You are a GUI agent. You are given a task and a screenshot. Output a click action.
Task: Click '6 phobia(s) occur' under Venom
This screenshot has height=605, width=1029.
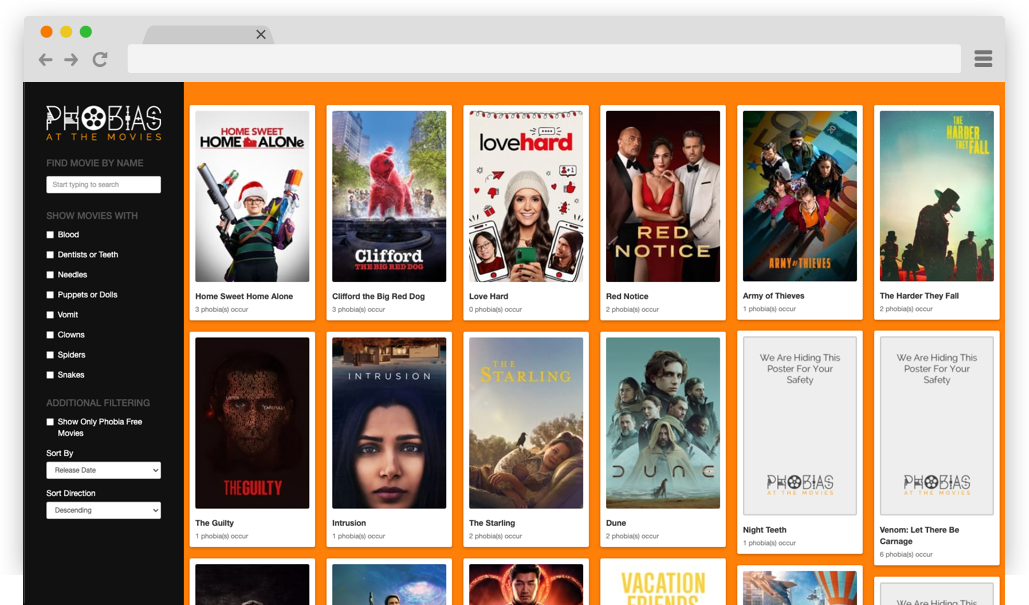[906, 554]
